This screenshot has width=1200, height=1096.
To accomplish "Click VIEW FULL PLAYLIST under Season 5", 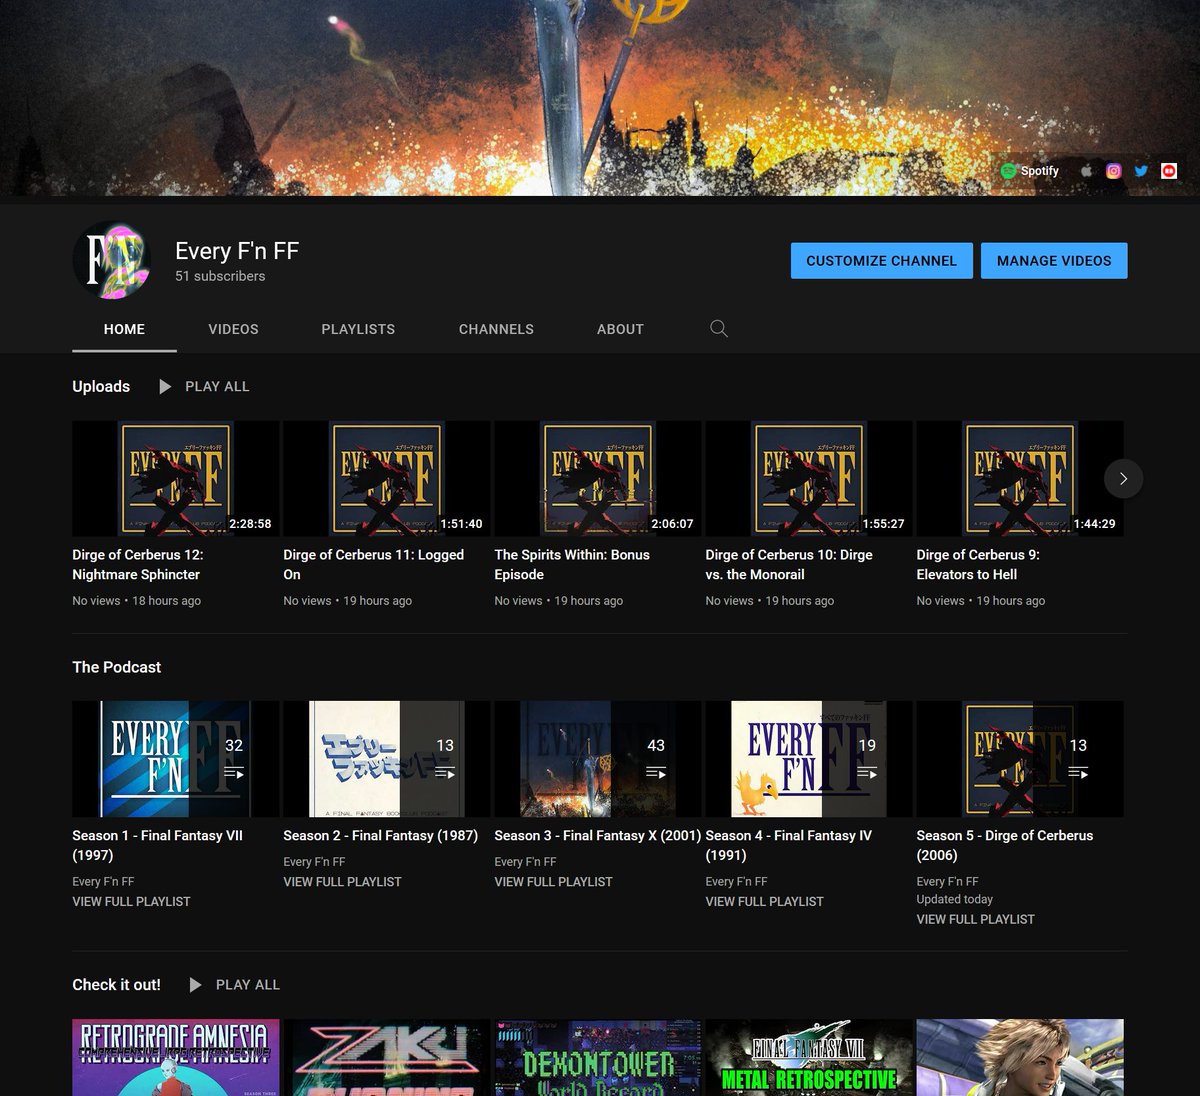I will click(975, 919).
